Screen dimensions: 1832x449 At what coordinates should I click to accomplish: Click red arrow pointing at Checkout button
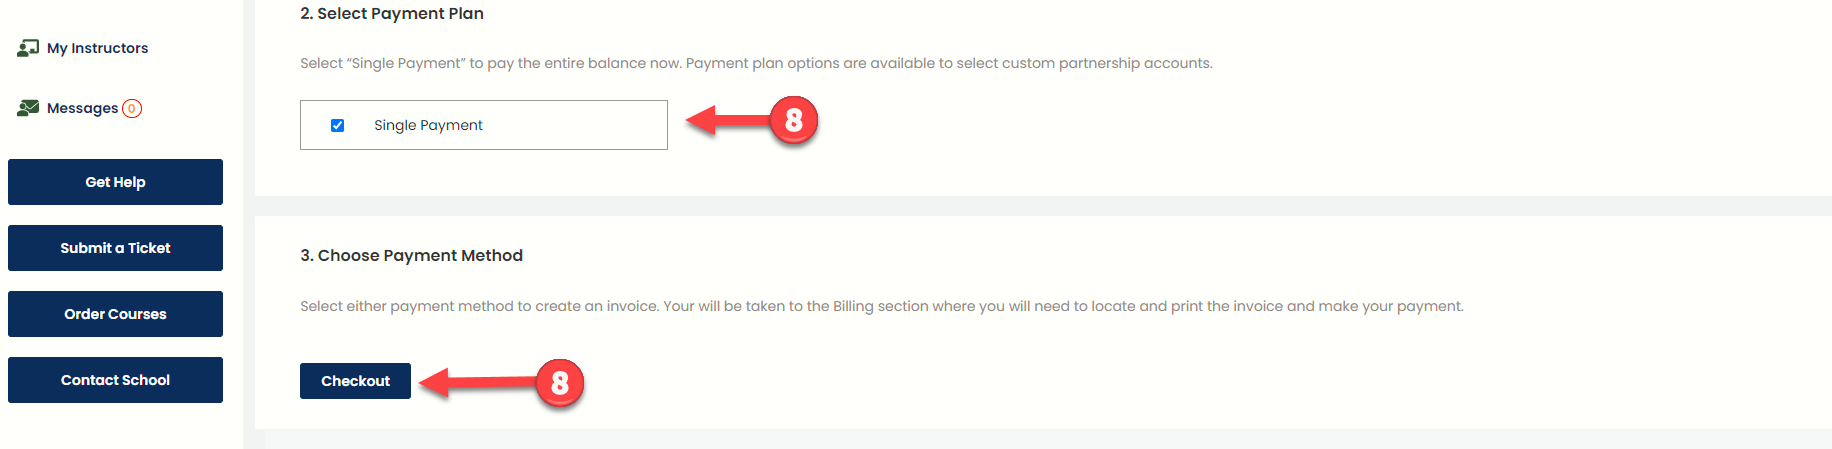(x=475, y=382)
